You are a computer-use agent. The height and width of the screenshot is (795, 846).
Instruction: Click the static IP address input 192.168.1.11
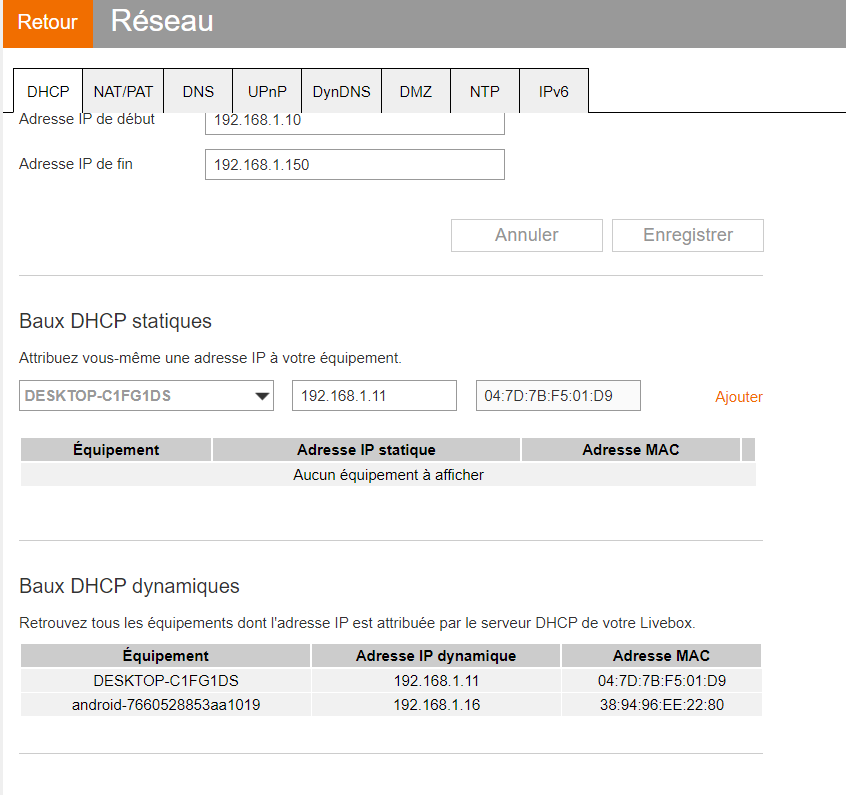tap(374, 395)
